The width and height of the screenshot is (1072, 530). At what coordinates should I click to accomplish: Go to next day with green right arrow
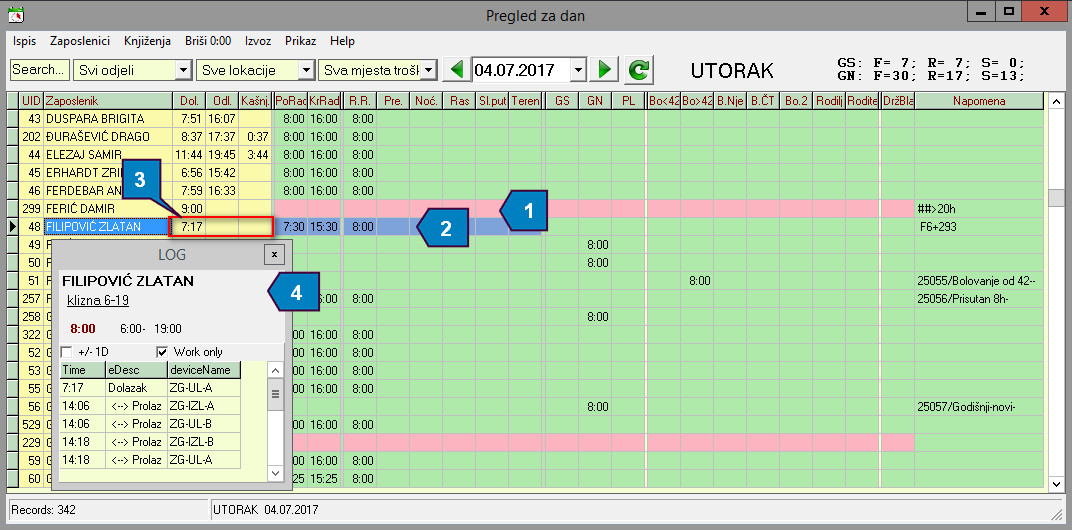tap(604, 69)
